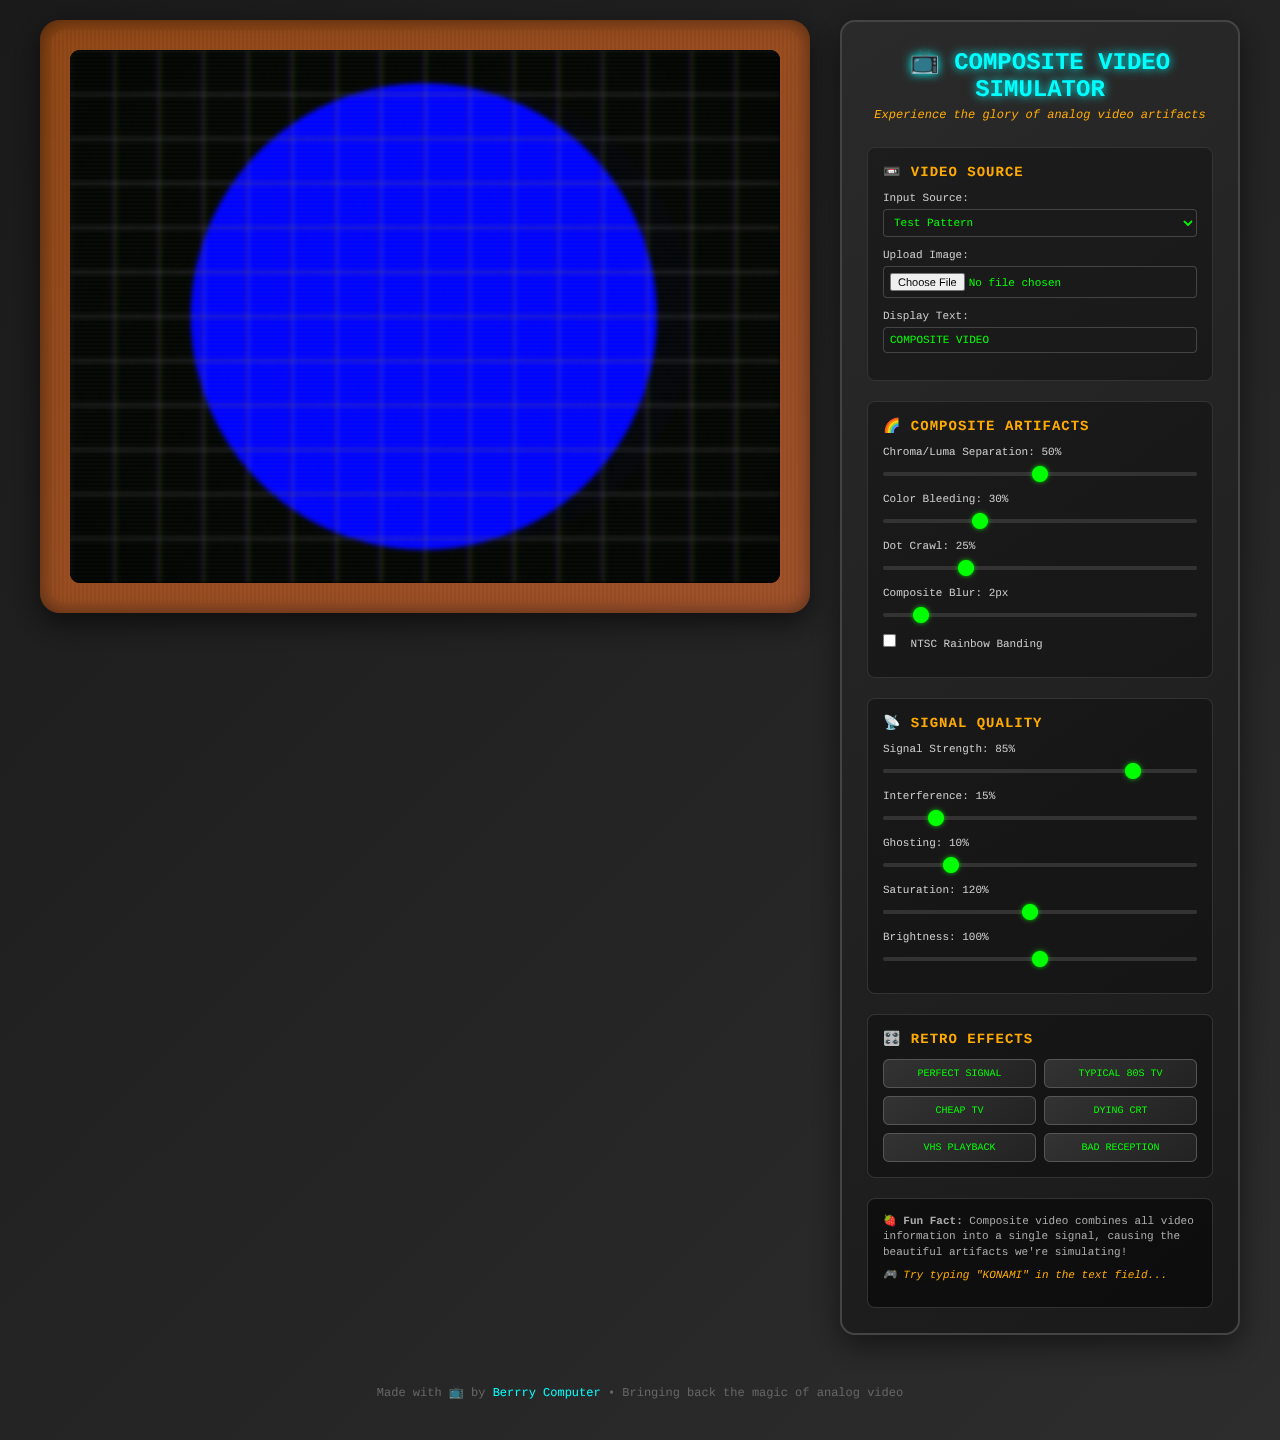Apply the Dying CRT effect

pos(1119,1110)
